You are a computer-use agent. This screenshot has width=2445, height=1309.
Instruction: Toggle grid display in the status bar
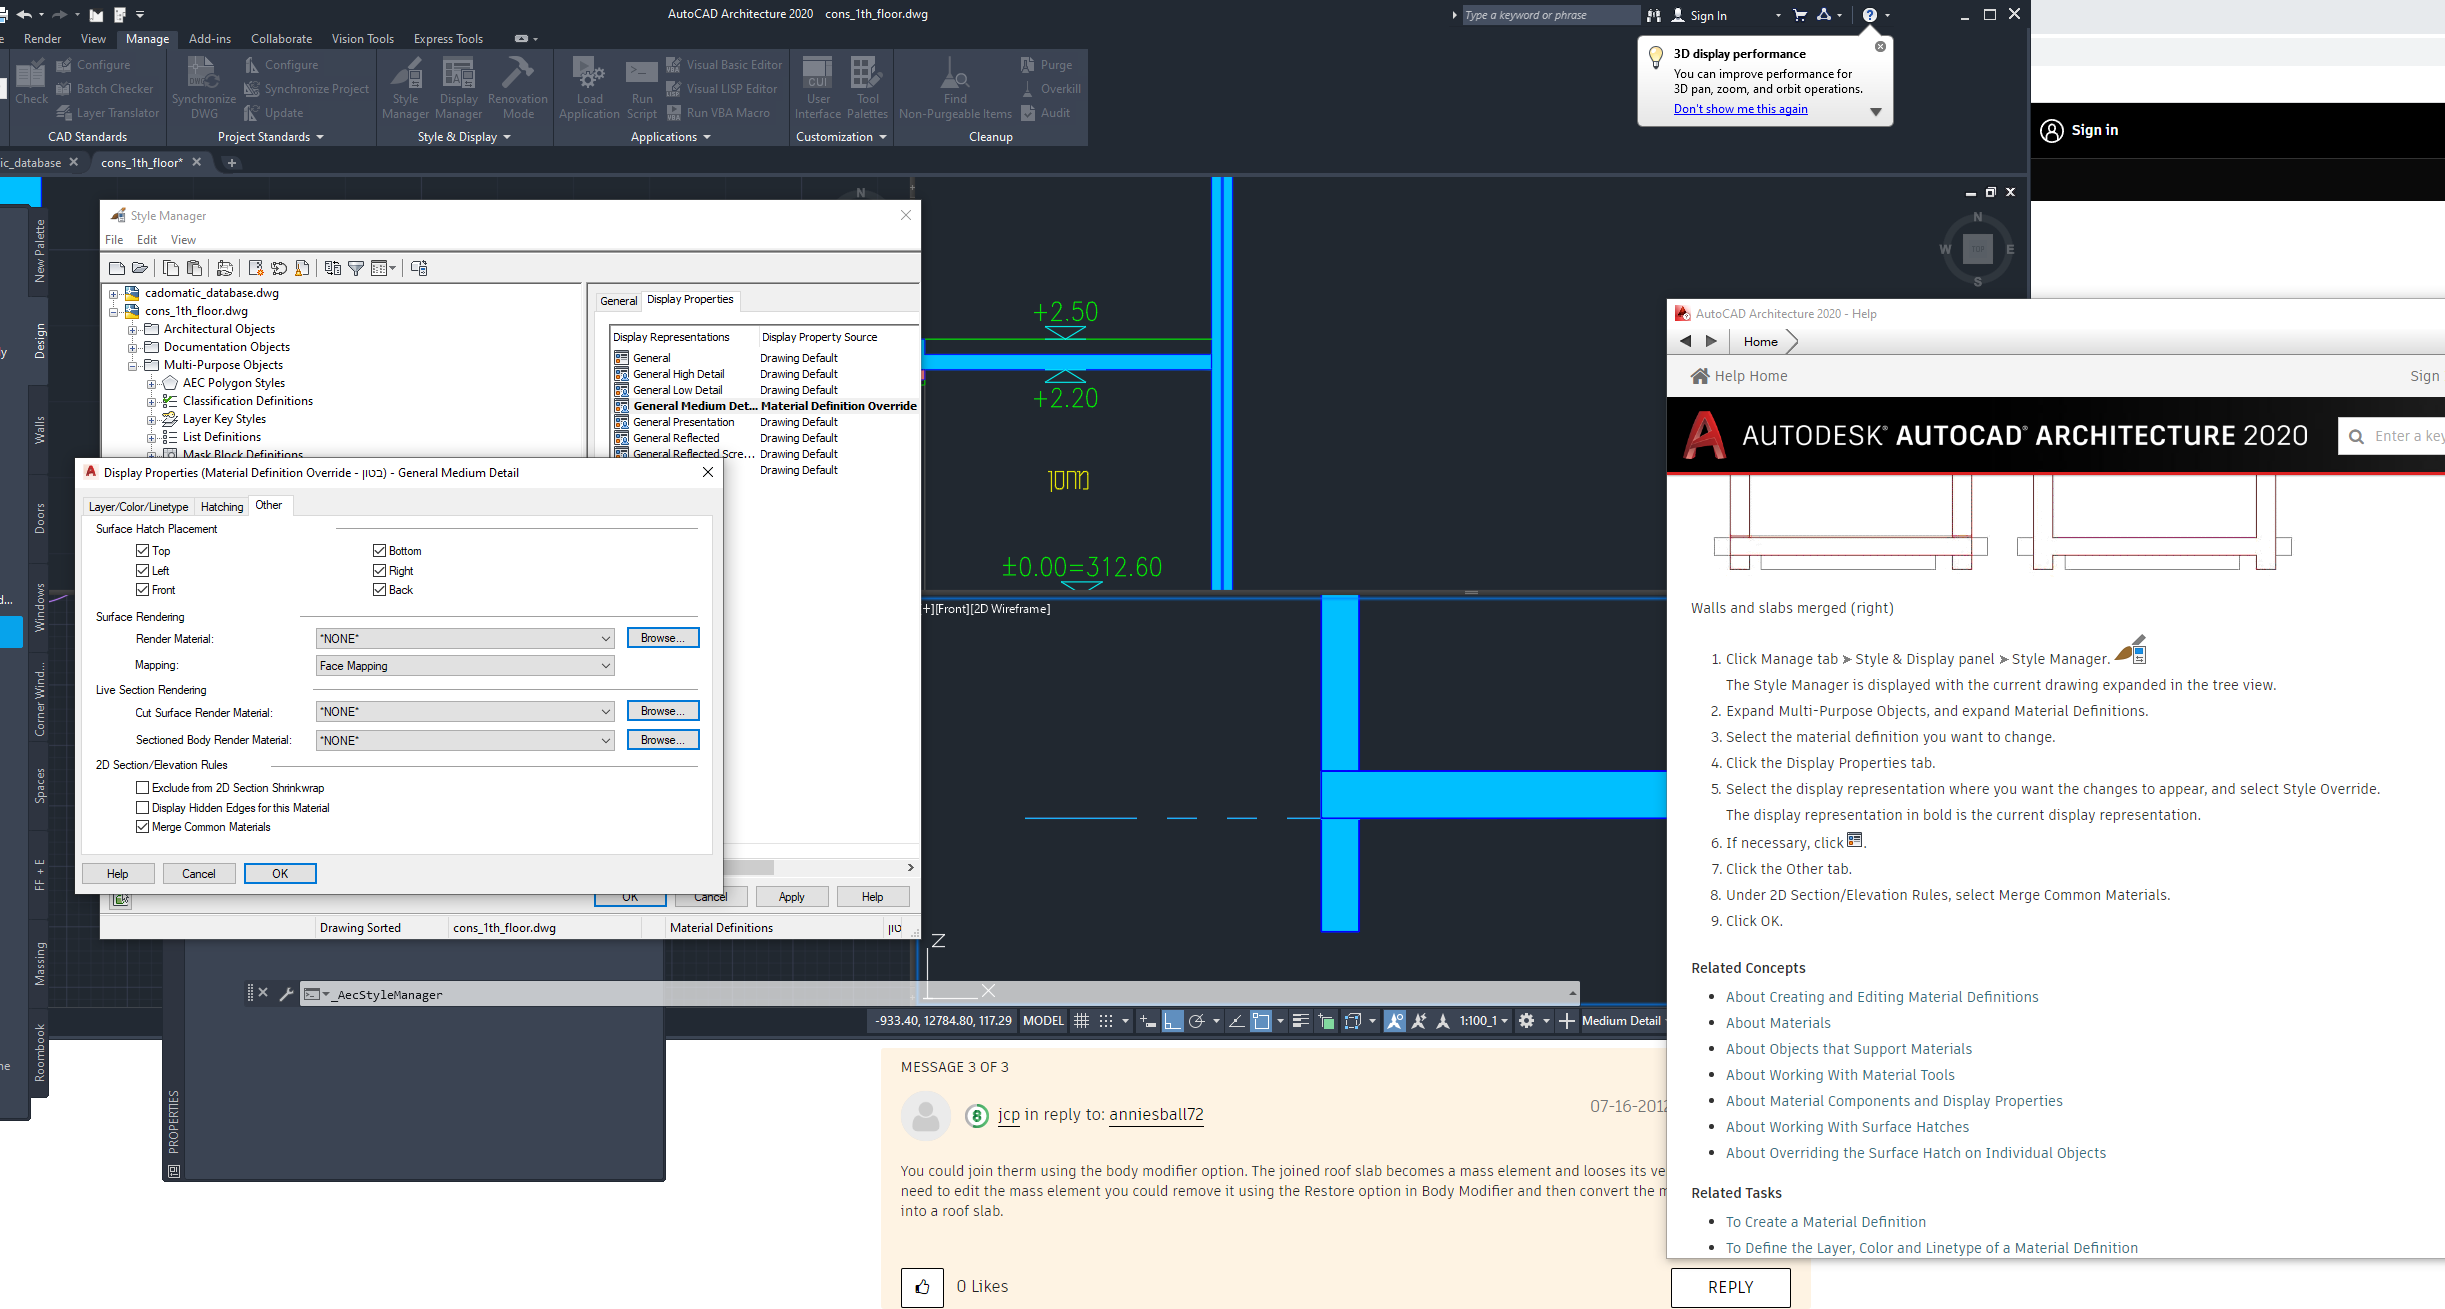tap(1080, 1020)
